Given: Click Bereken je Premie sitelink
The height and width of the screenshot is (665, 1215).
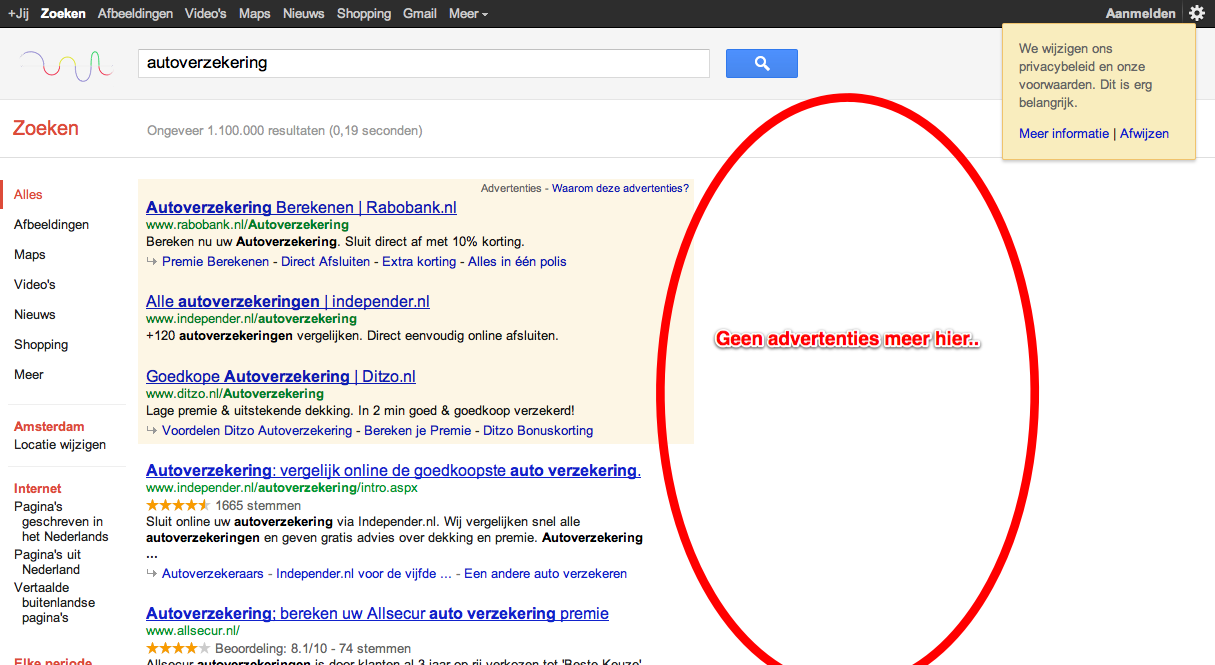Looking at the screenshot, I should 417,431.
